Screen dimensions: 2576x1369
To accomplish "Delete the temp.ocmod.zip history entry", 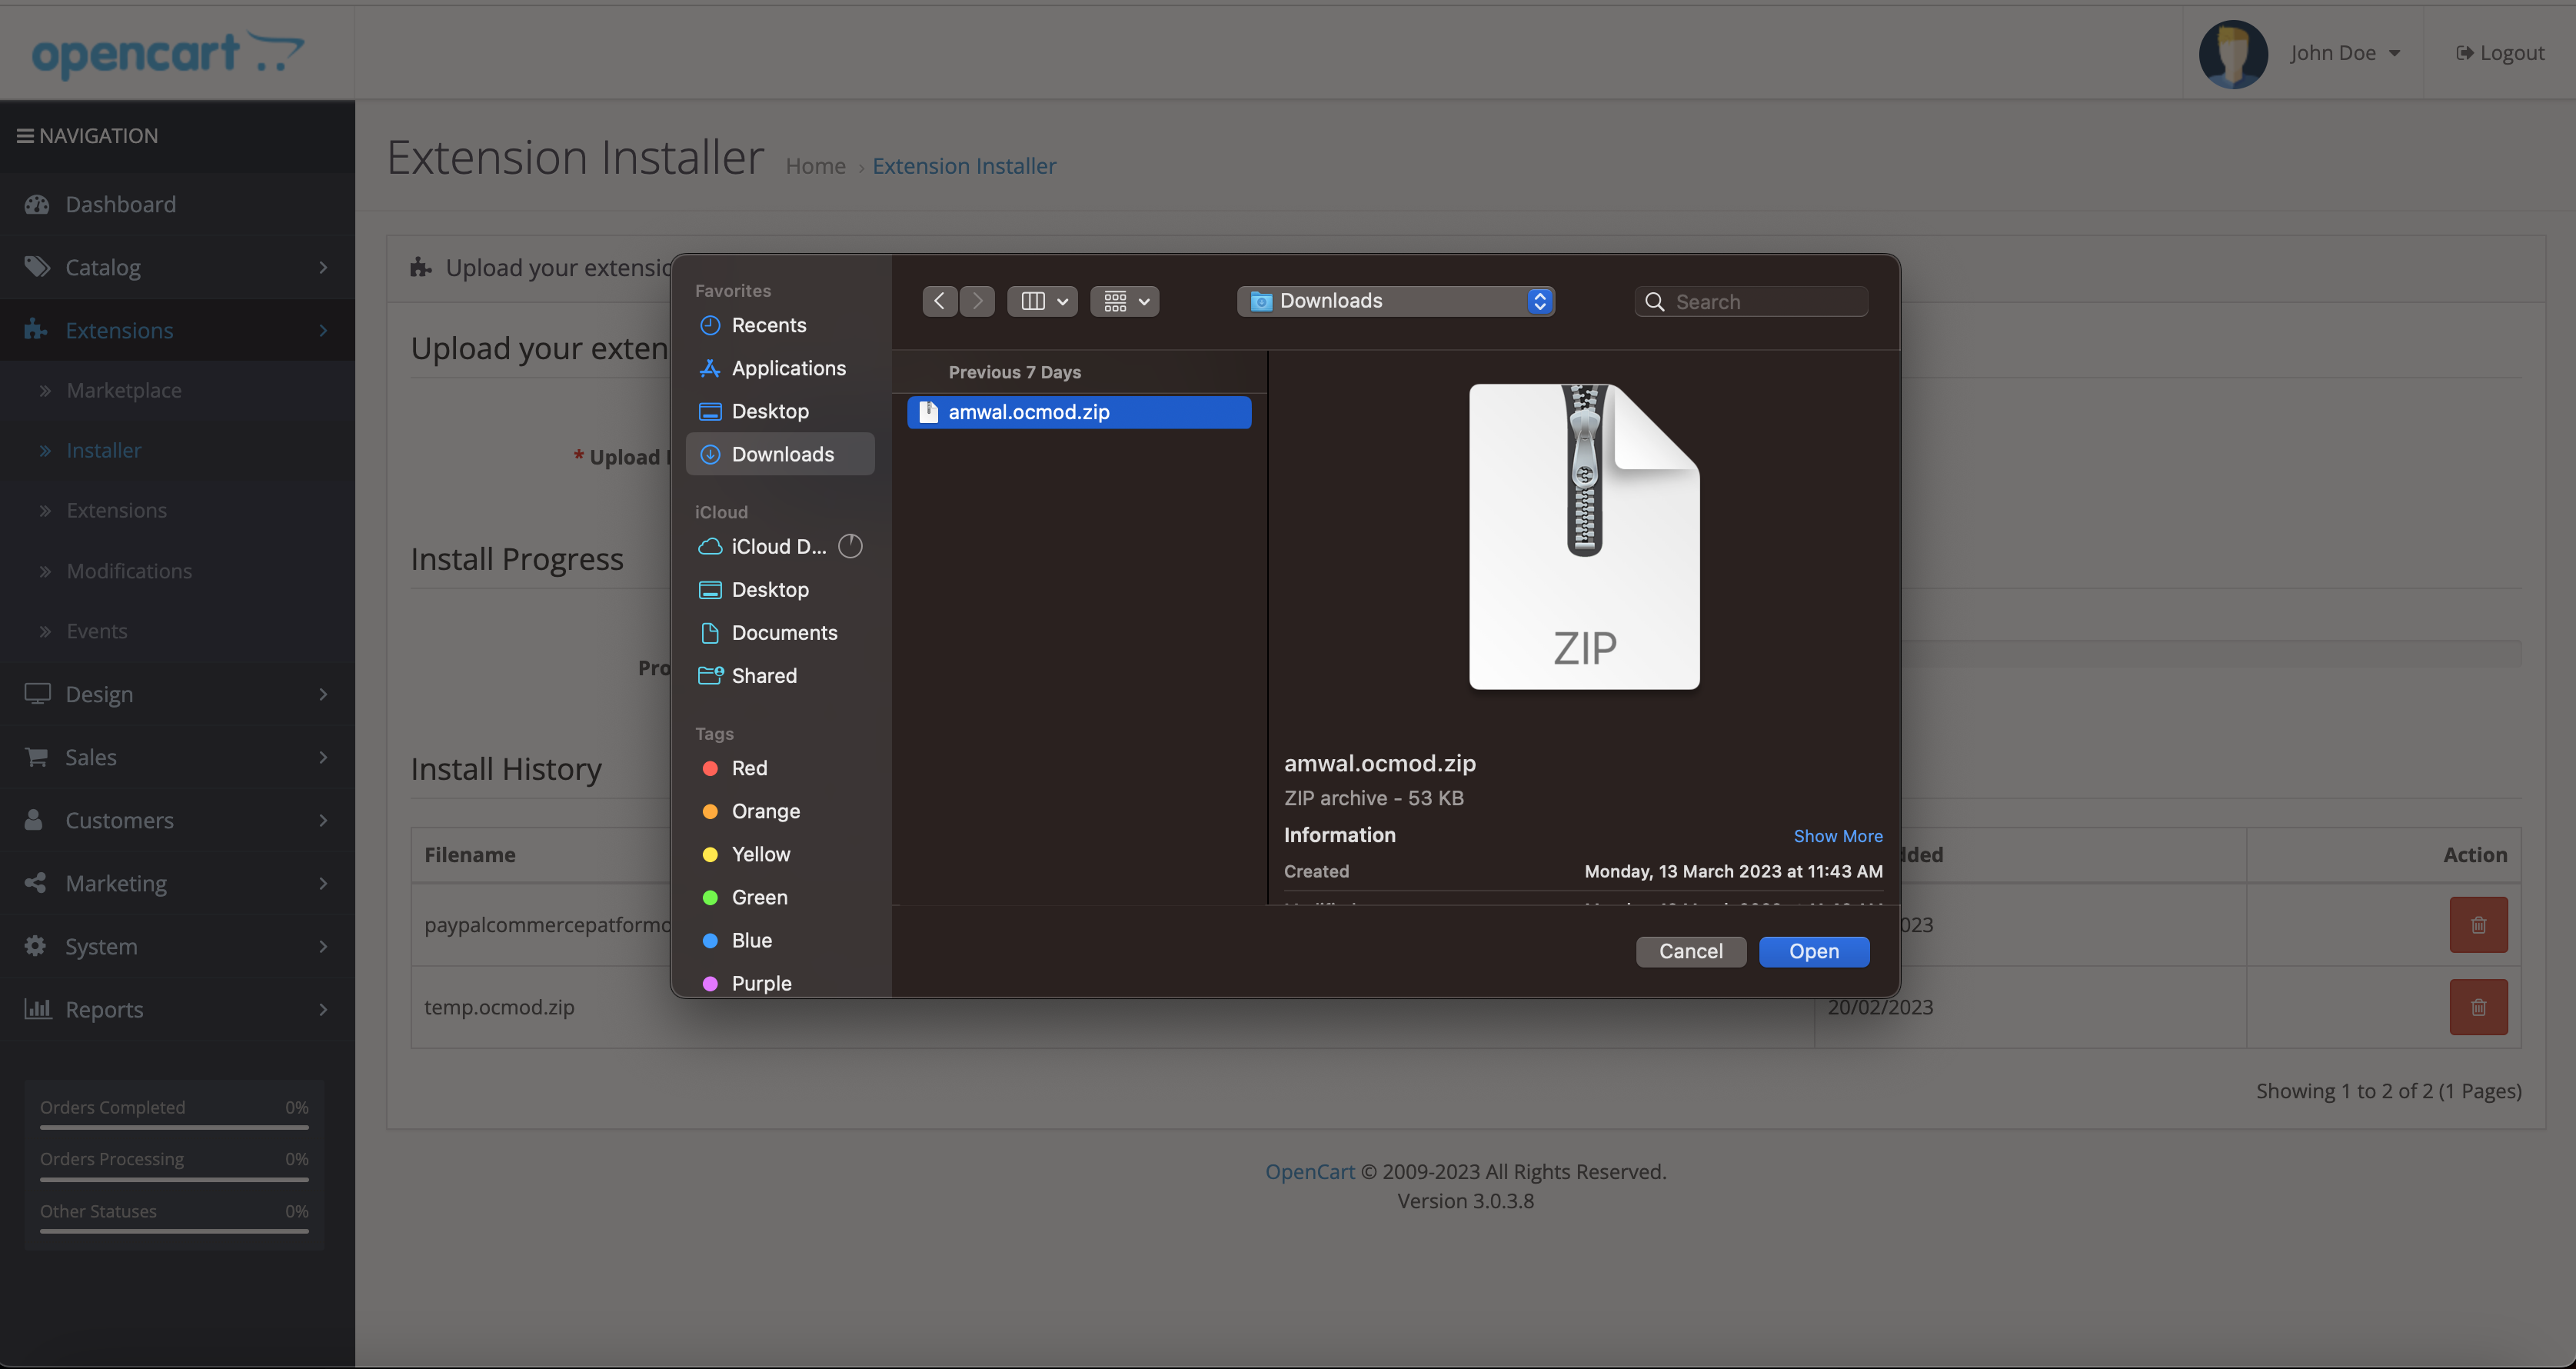I will click(2478, 1007).
